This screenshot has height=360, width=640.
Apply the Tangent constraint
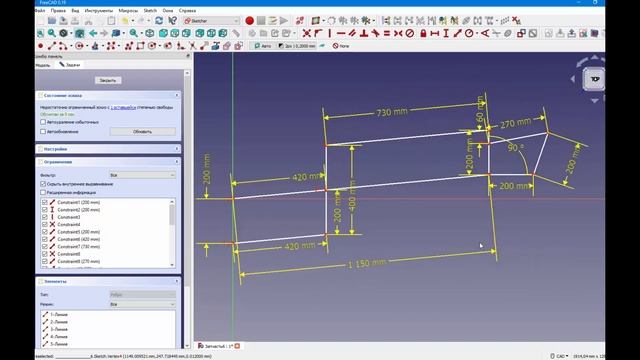(375, 33)
